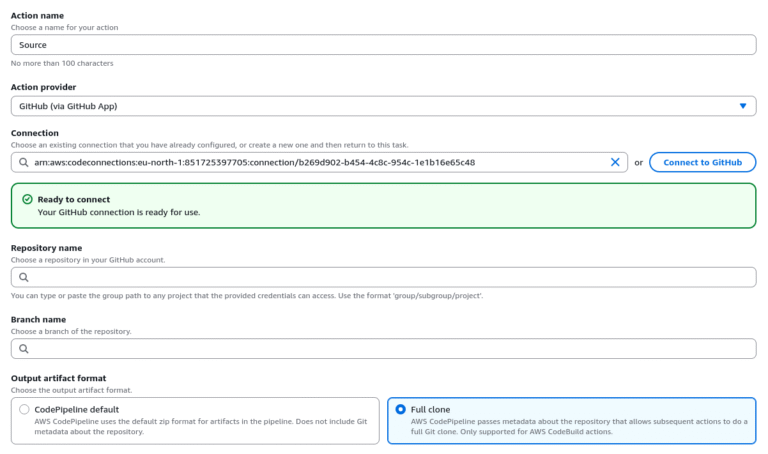
Task: Click the green checkmark success icon
Action: tap(27, 199)
